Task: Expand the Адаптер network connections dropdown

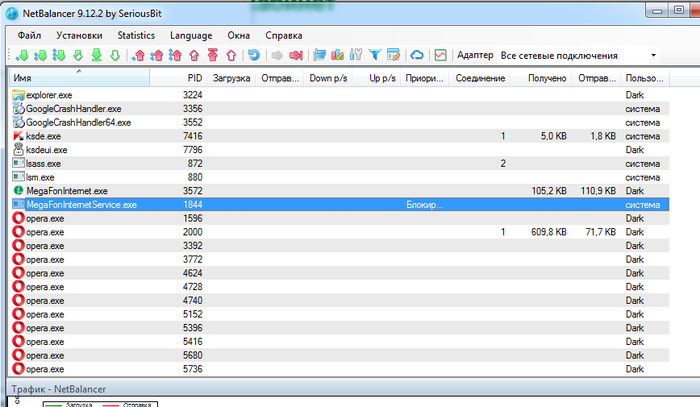Action: coord(653,55)
